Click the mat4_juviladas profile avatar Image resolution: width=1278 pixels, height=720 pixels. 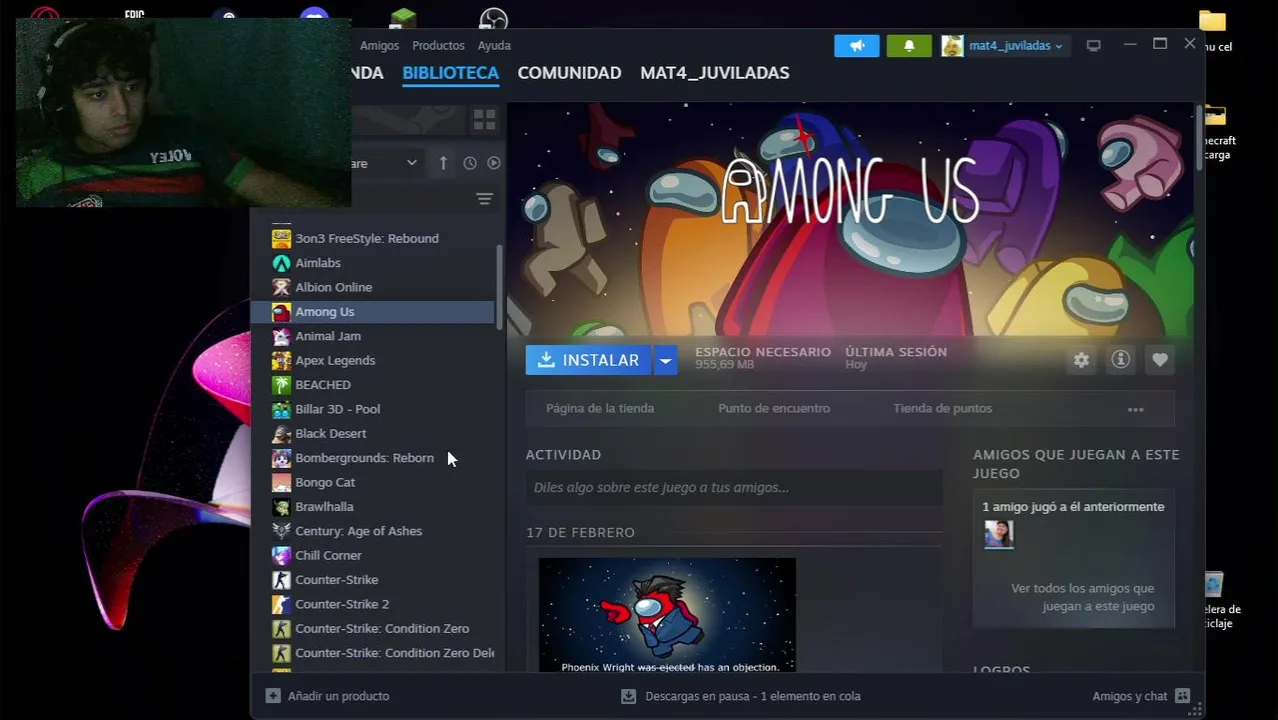pos(952,46)
